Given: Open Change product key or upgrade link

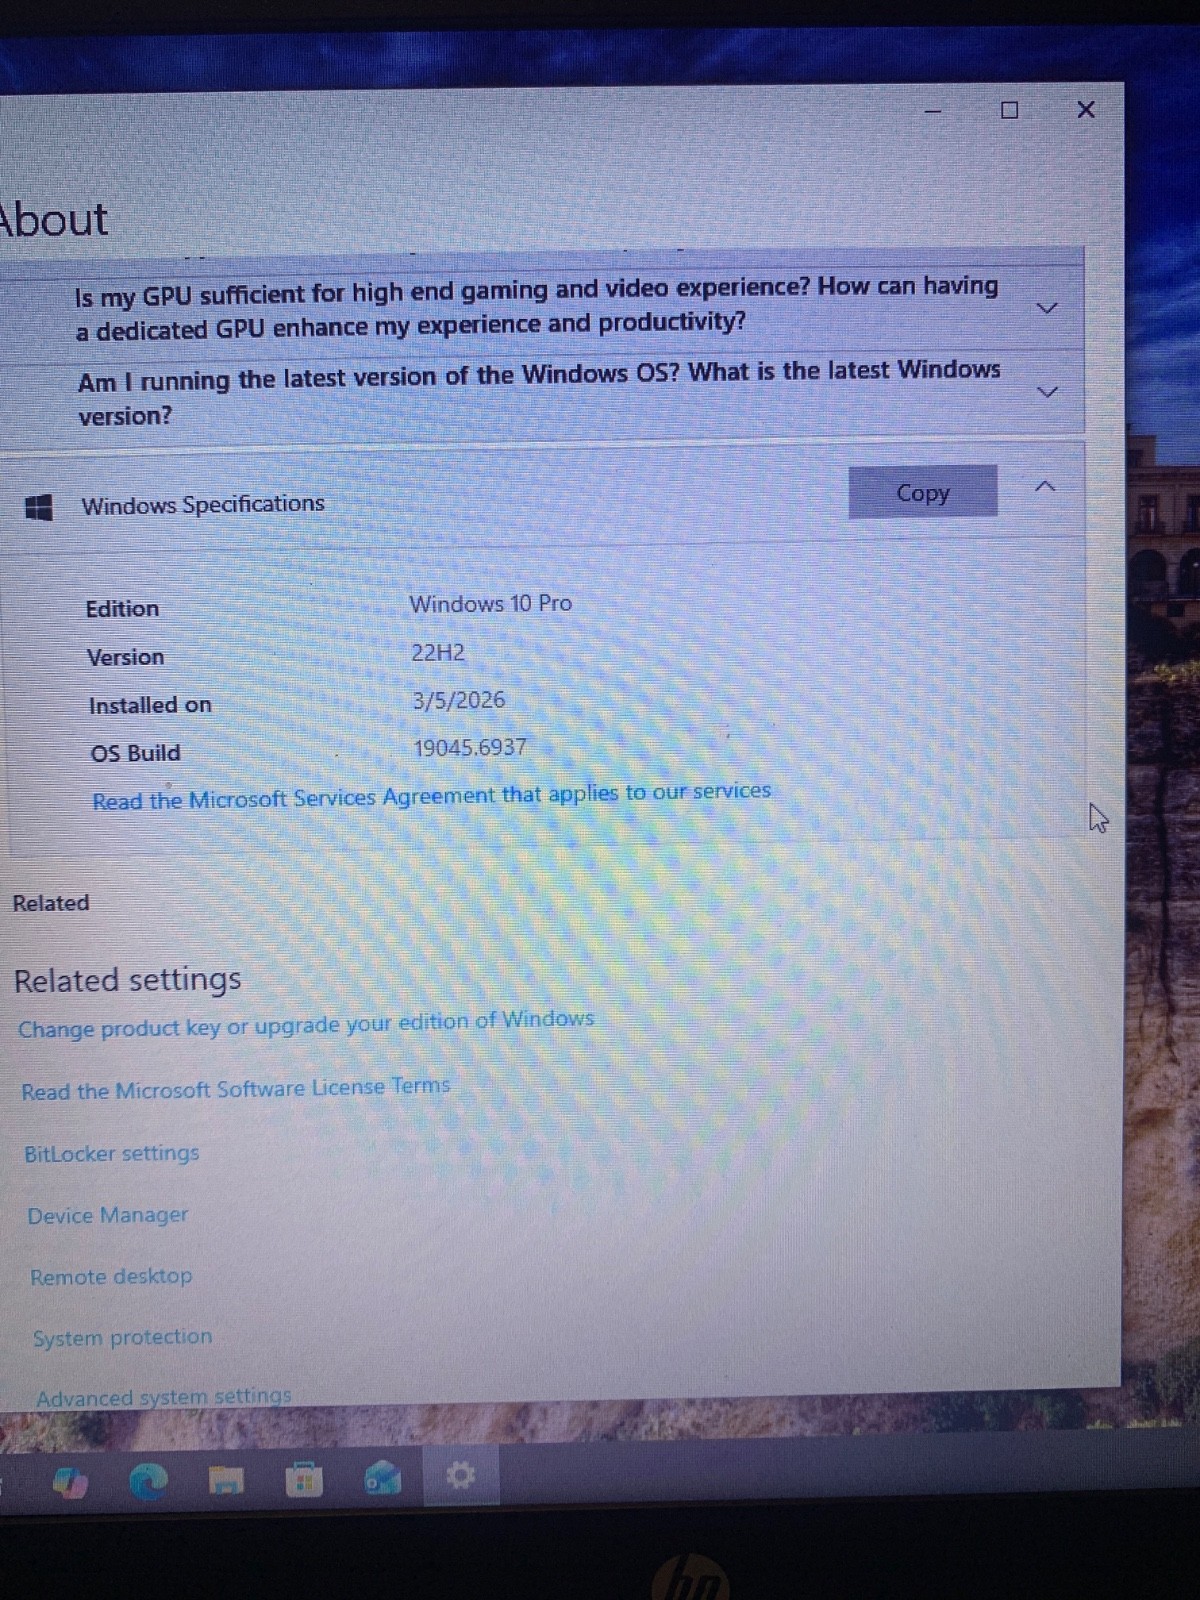Looking at the screenshot, I should [x=306, y=1024].
